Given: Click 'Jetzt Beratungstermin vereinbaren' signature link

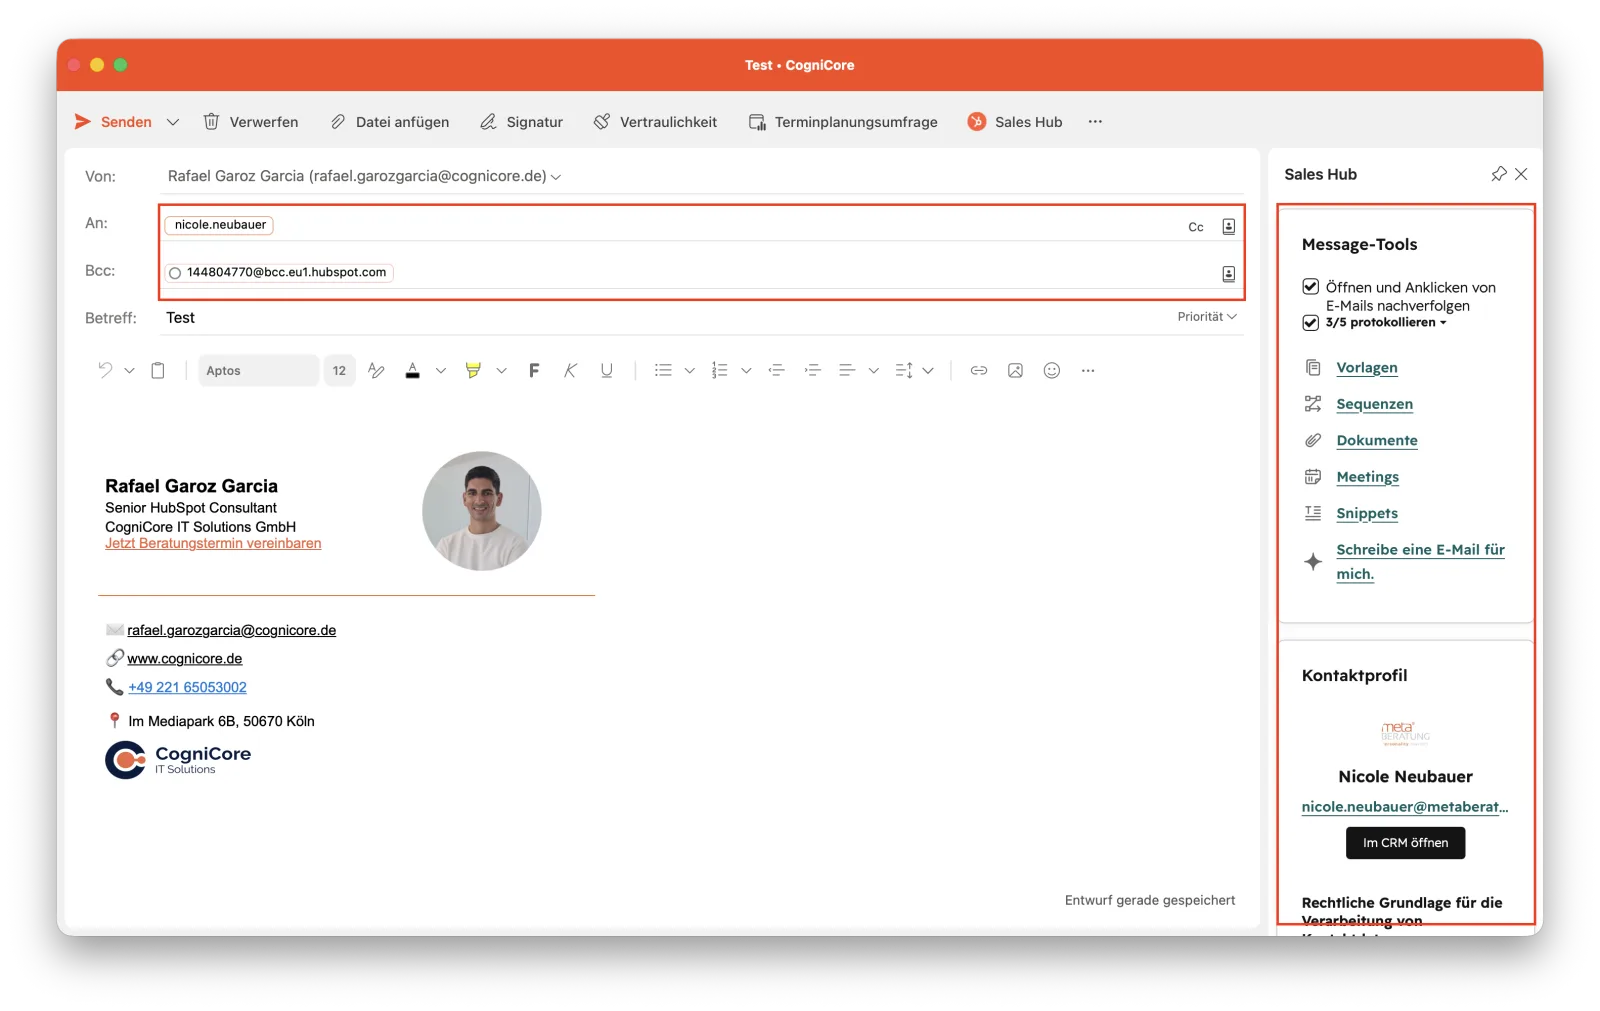Looking at the screenshot, I should click(x=213, y=544).
